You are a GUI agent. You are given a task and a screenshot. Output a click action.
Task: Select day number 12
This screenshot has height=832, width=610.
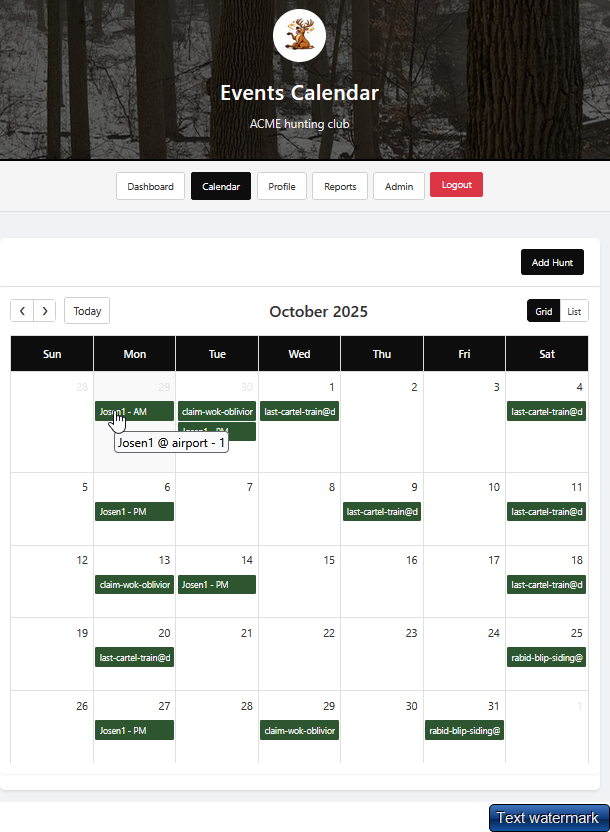[x=82, y=560]
